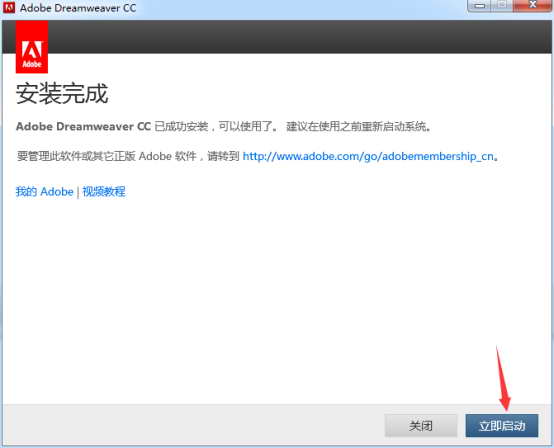Image resolution: width=554 pixels, height=448 pixels.
Task: Minimize the installer window
Action: [x=479, y=5]
